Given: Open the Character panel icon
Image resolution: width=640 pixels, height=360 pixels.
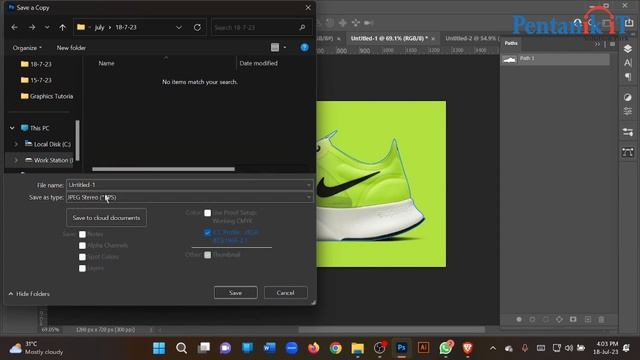Looking at the screenshot, I should point(628,63).
